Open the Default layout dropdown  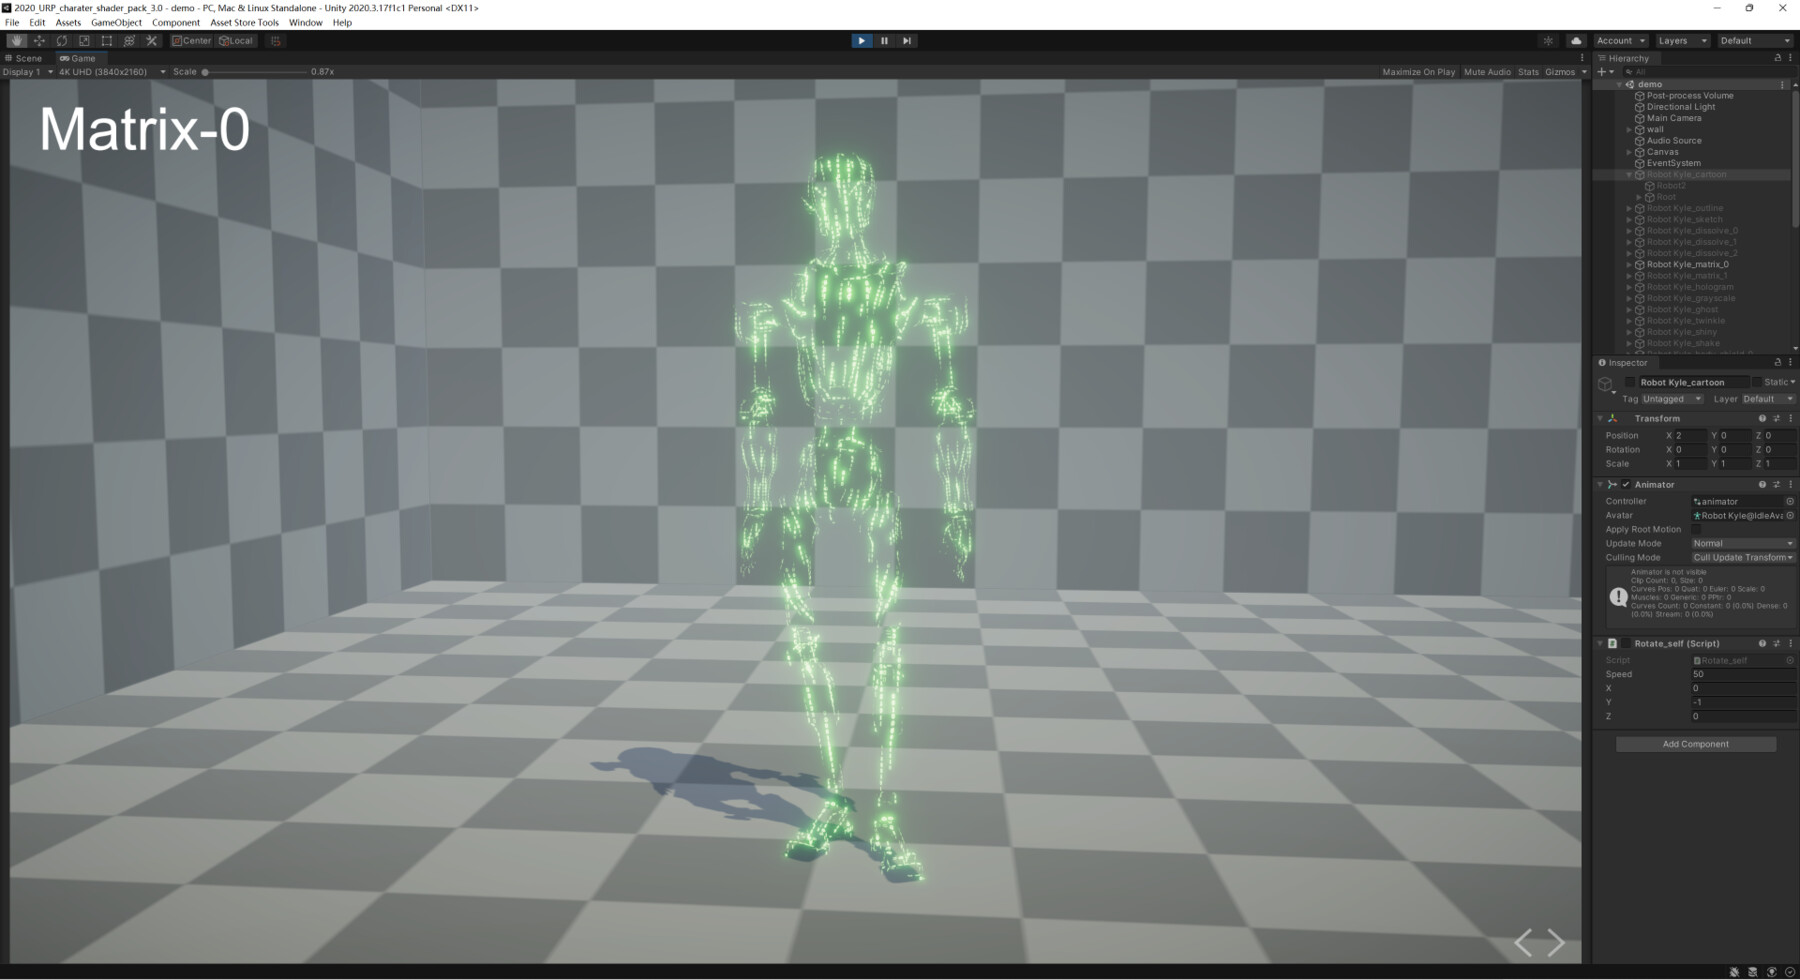coord(1755,41)
